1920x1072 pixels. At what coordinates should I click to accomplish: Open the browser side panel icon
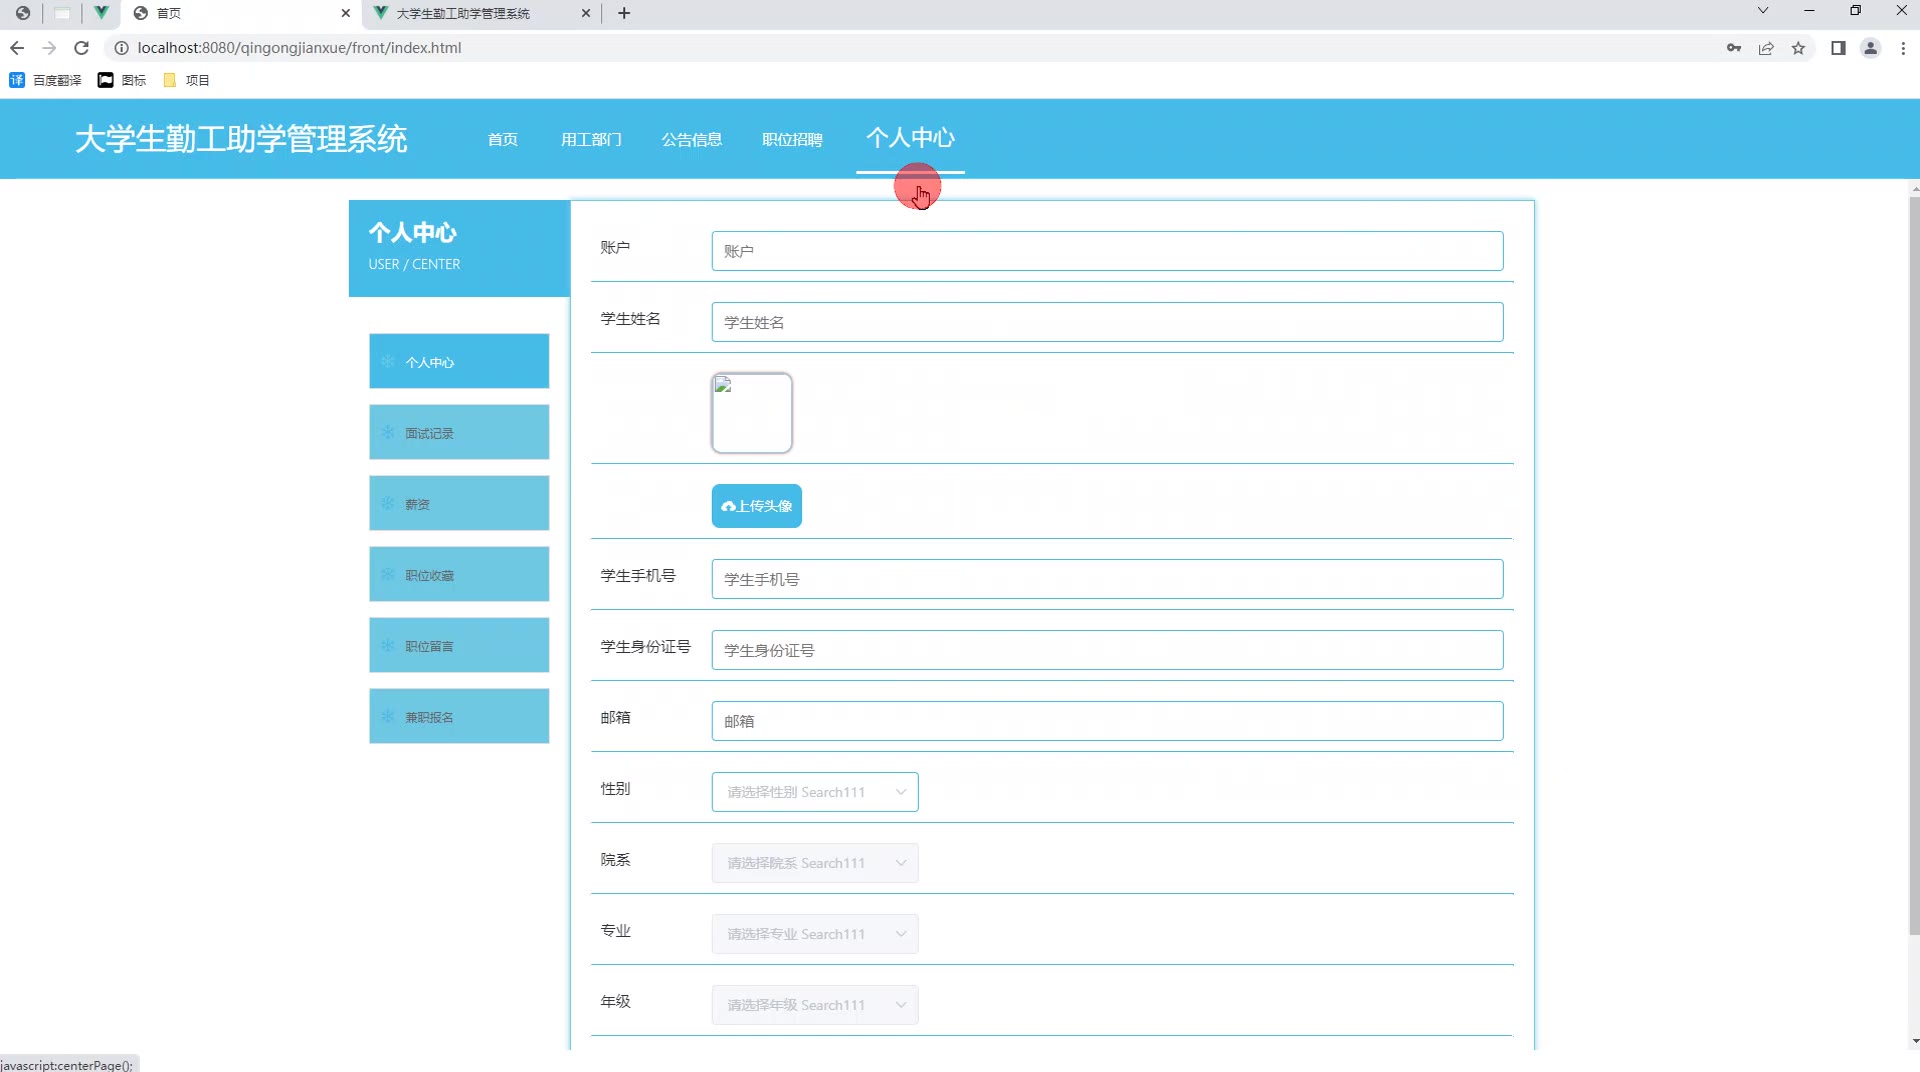(x=1838, y=48)
